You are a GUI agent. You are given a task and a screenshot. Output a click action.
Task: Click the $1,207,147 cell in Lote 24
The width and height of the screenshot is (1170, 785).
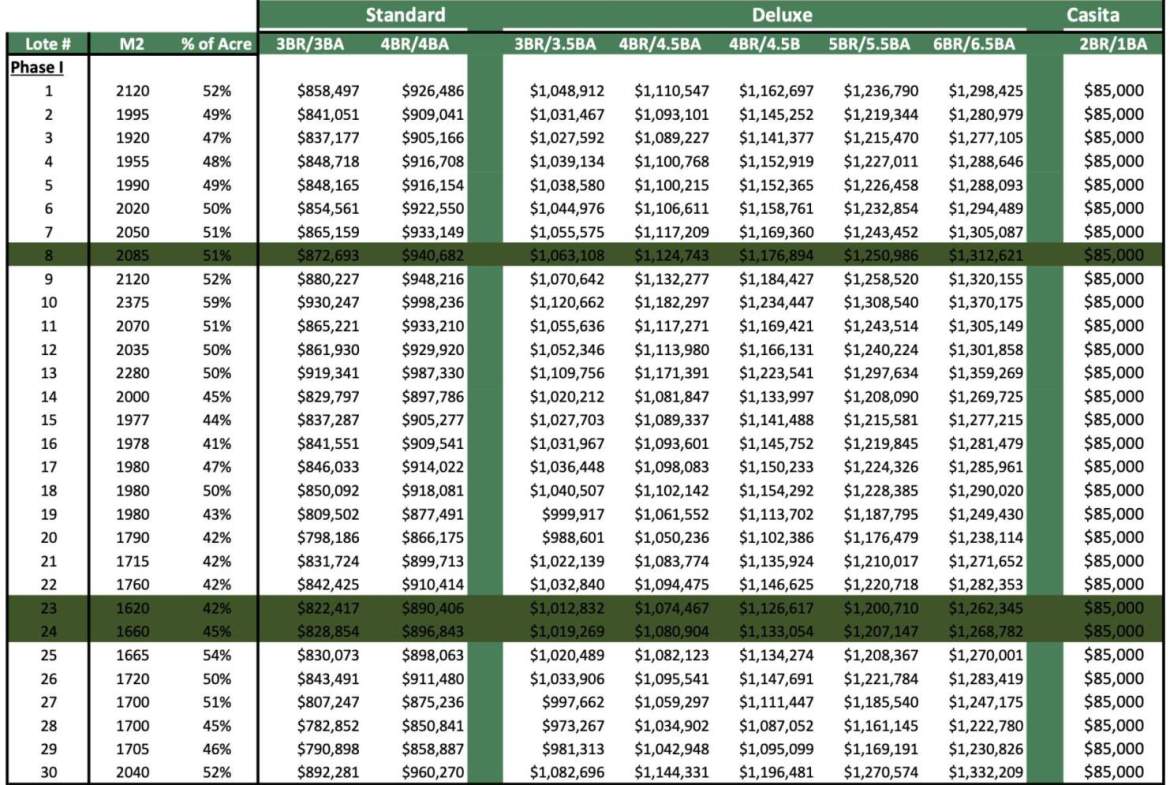[x=881, y=631]
